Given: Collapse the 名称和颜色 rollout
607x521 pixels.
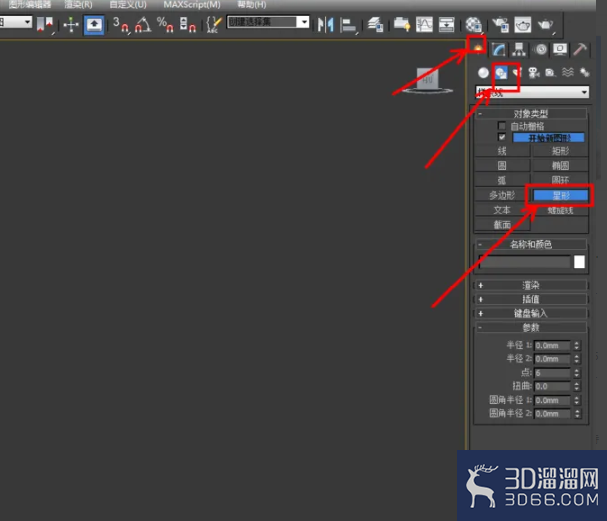Looking at the screenshot, I should tap(531, 244).
